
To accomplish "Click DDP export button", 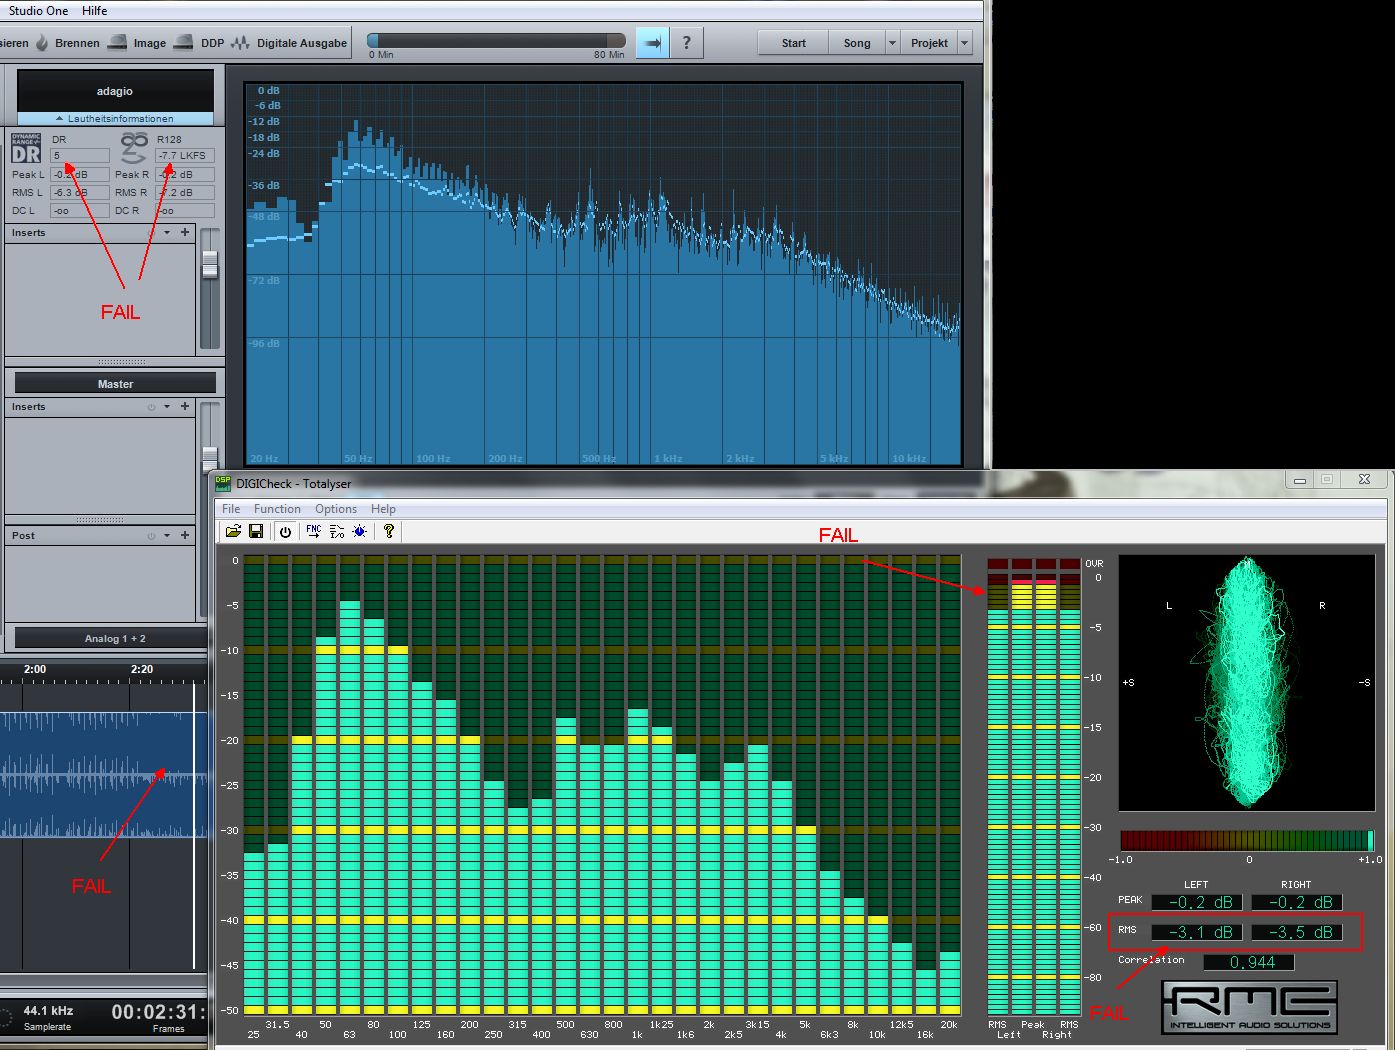I will [x=199, y=43].
